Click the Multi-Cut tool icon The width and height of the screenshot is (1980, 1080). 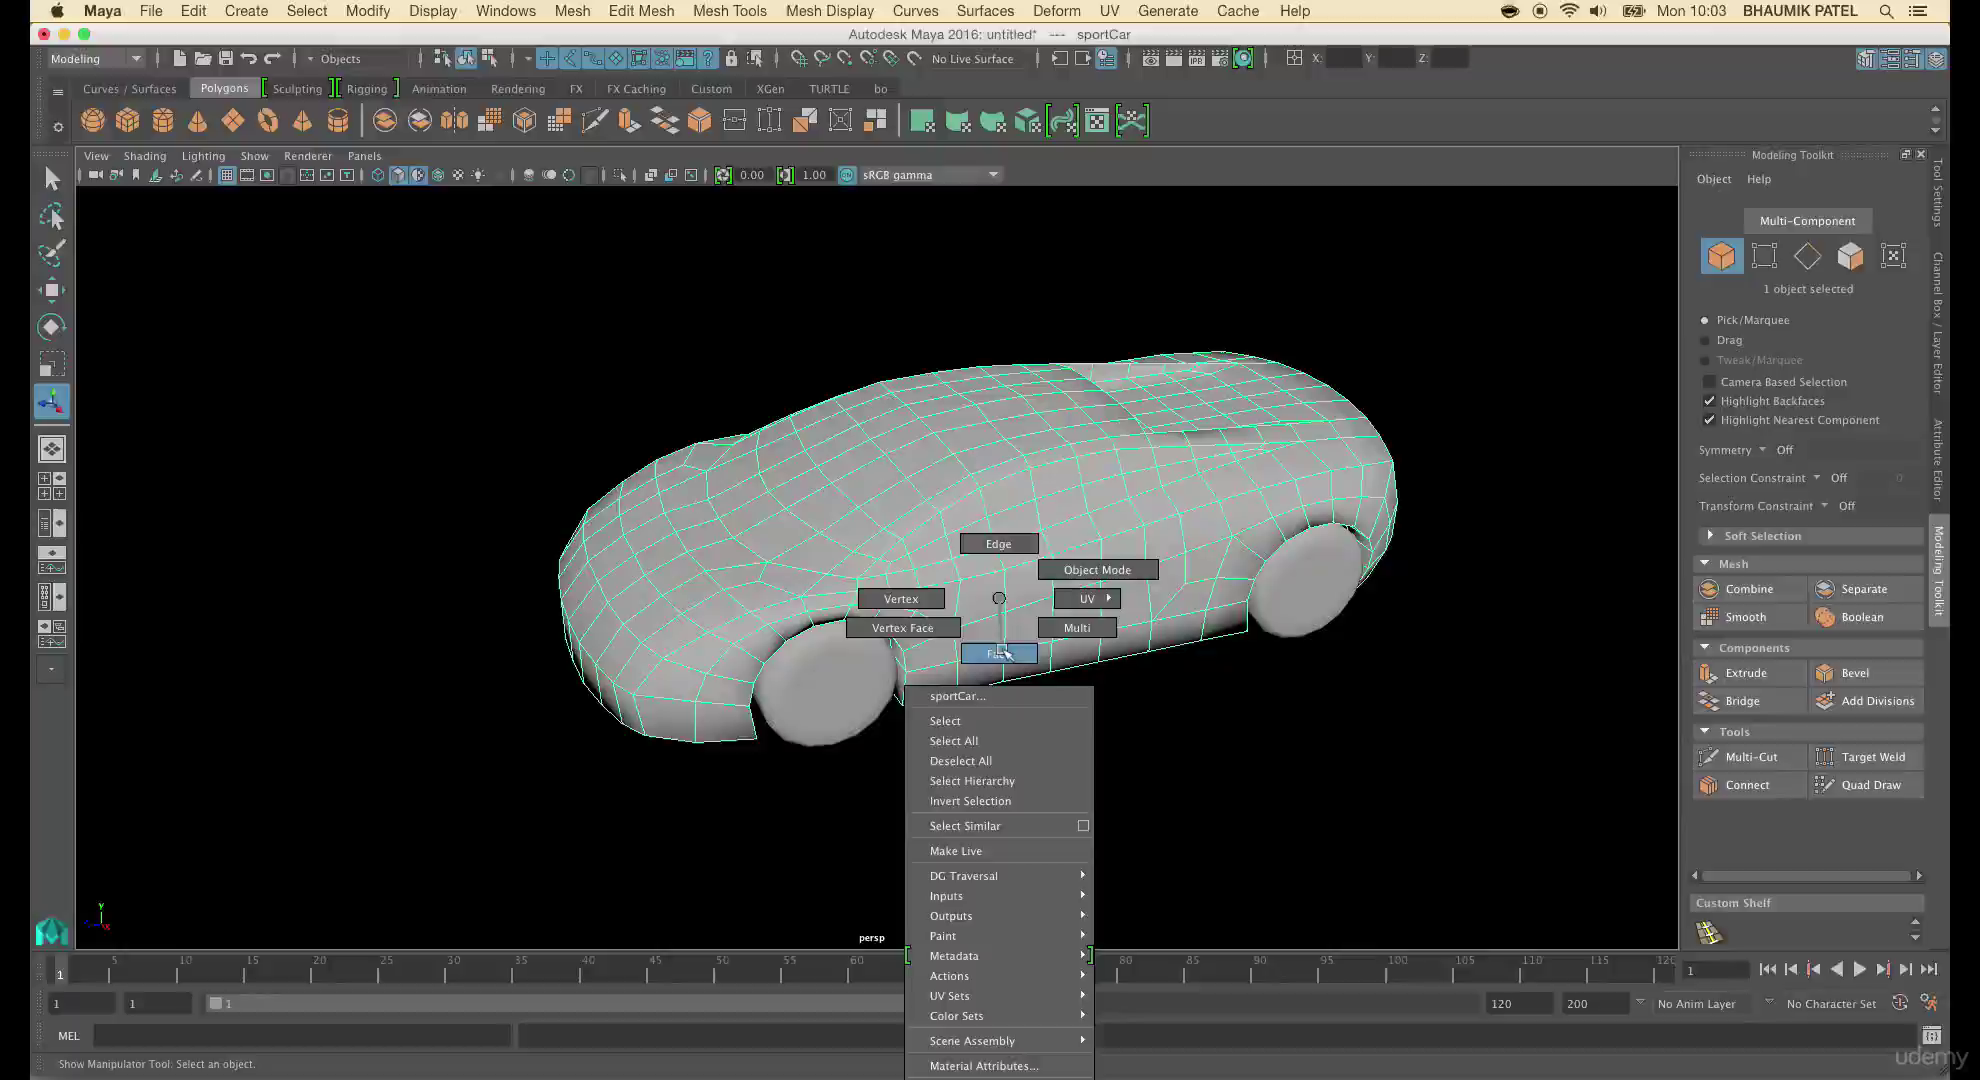[x=1709, y=757]
